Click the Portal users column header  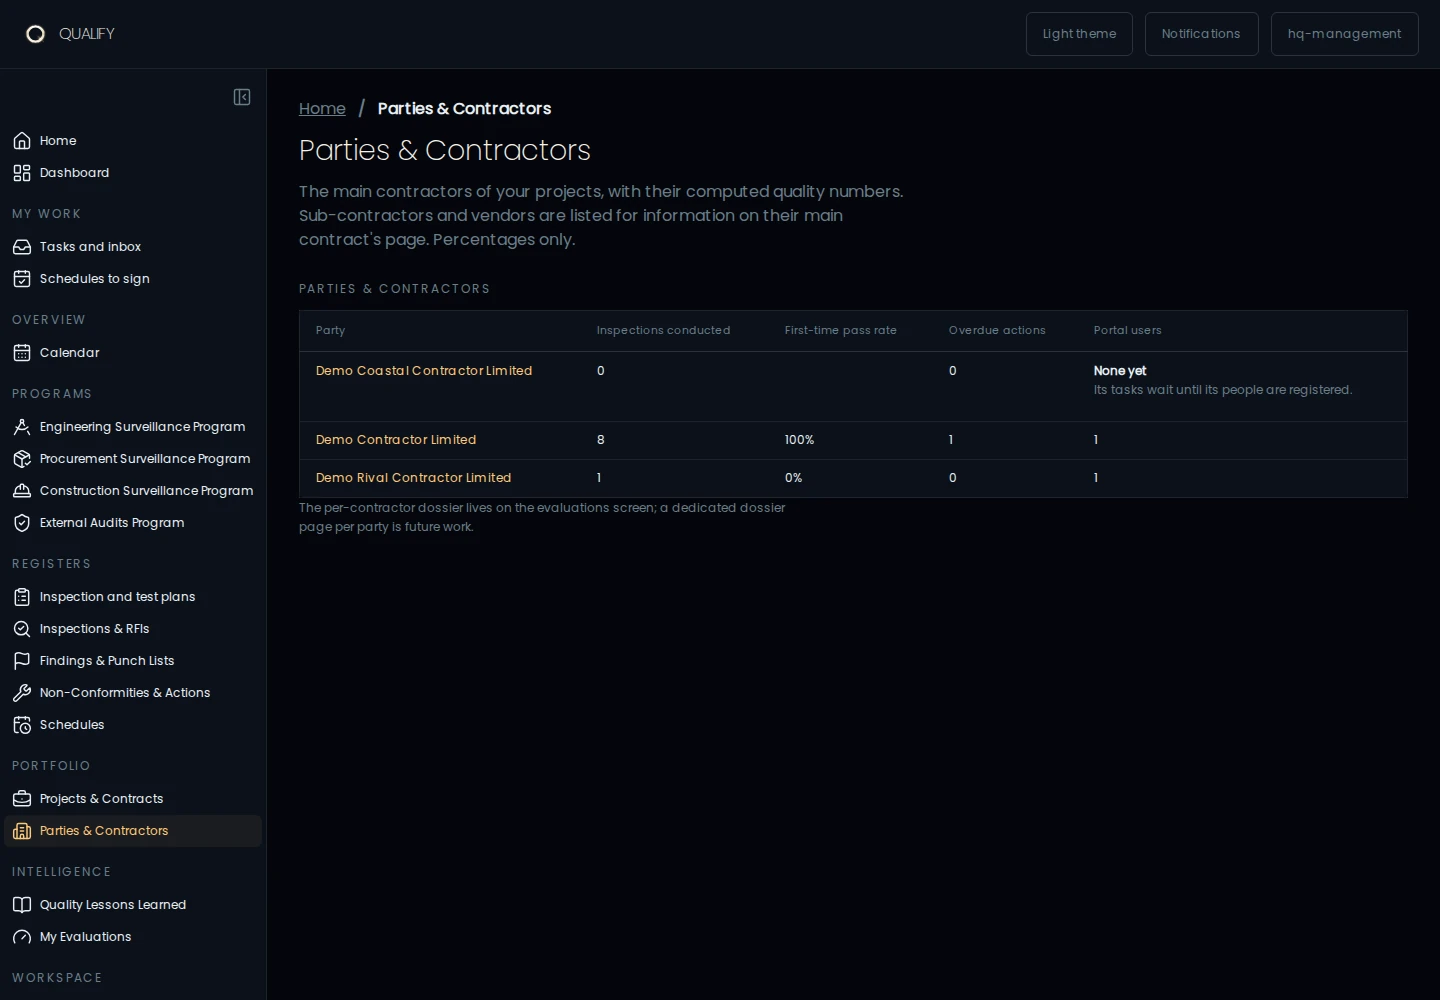[1128, 331]
